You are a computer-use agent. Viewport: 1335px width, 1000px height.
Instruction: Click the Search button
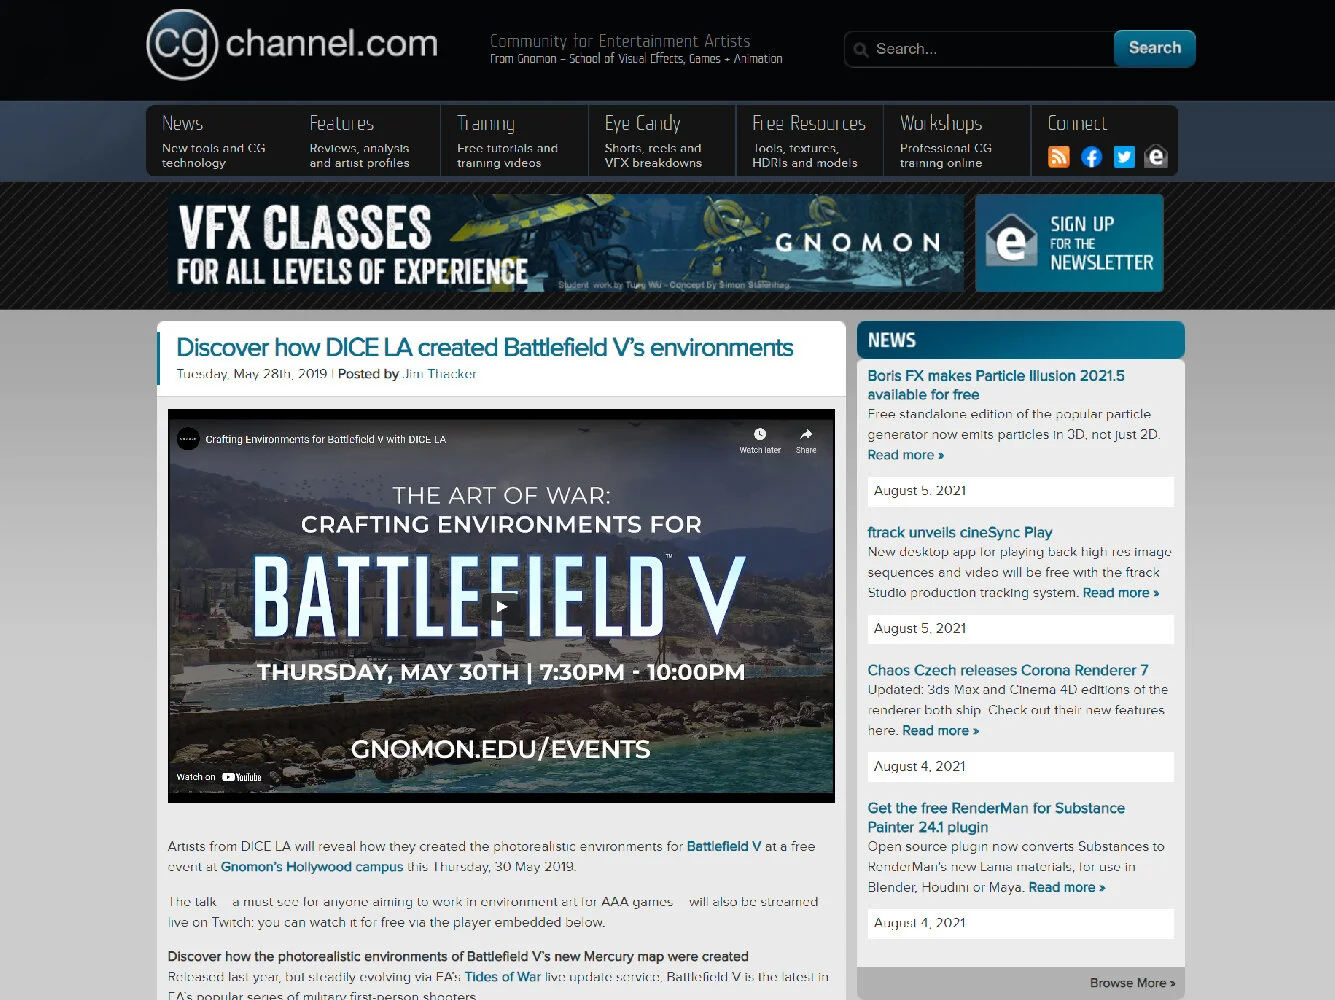tap(1155, 48)
